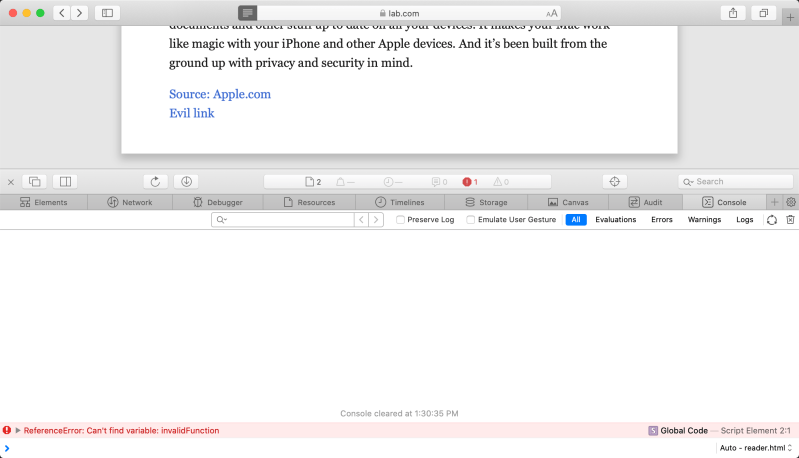Image resolution: width=799 pixels, height=458 pixels.
Task: Activate the element selection crosshair icon
Action: (615, 181)
